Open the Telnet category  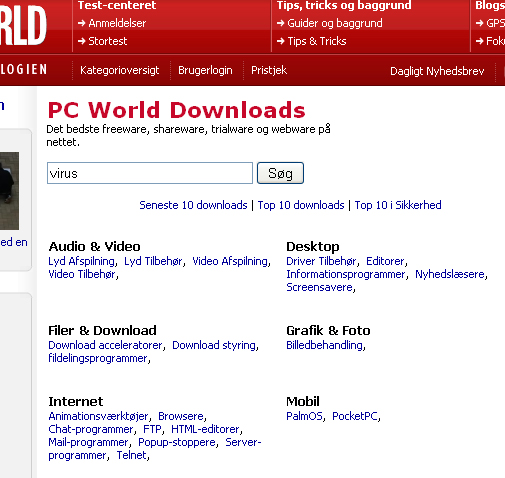coord(131,455)
